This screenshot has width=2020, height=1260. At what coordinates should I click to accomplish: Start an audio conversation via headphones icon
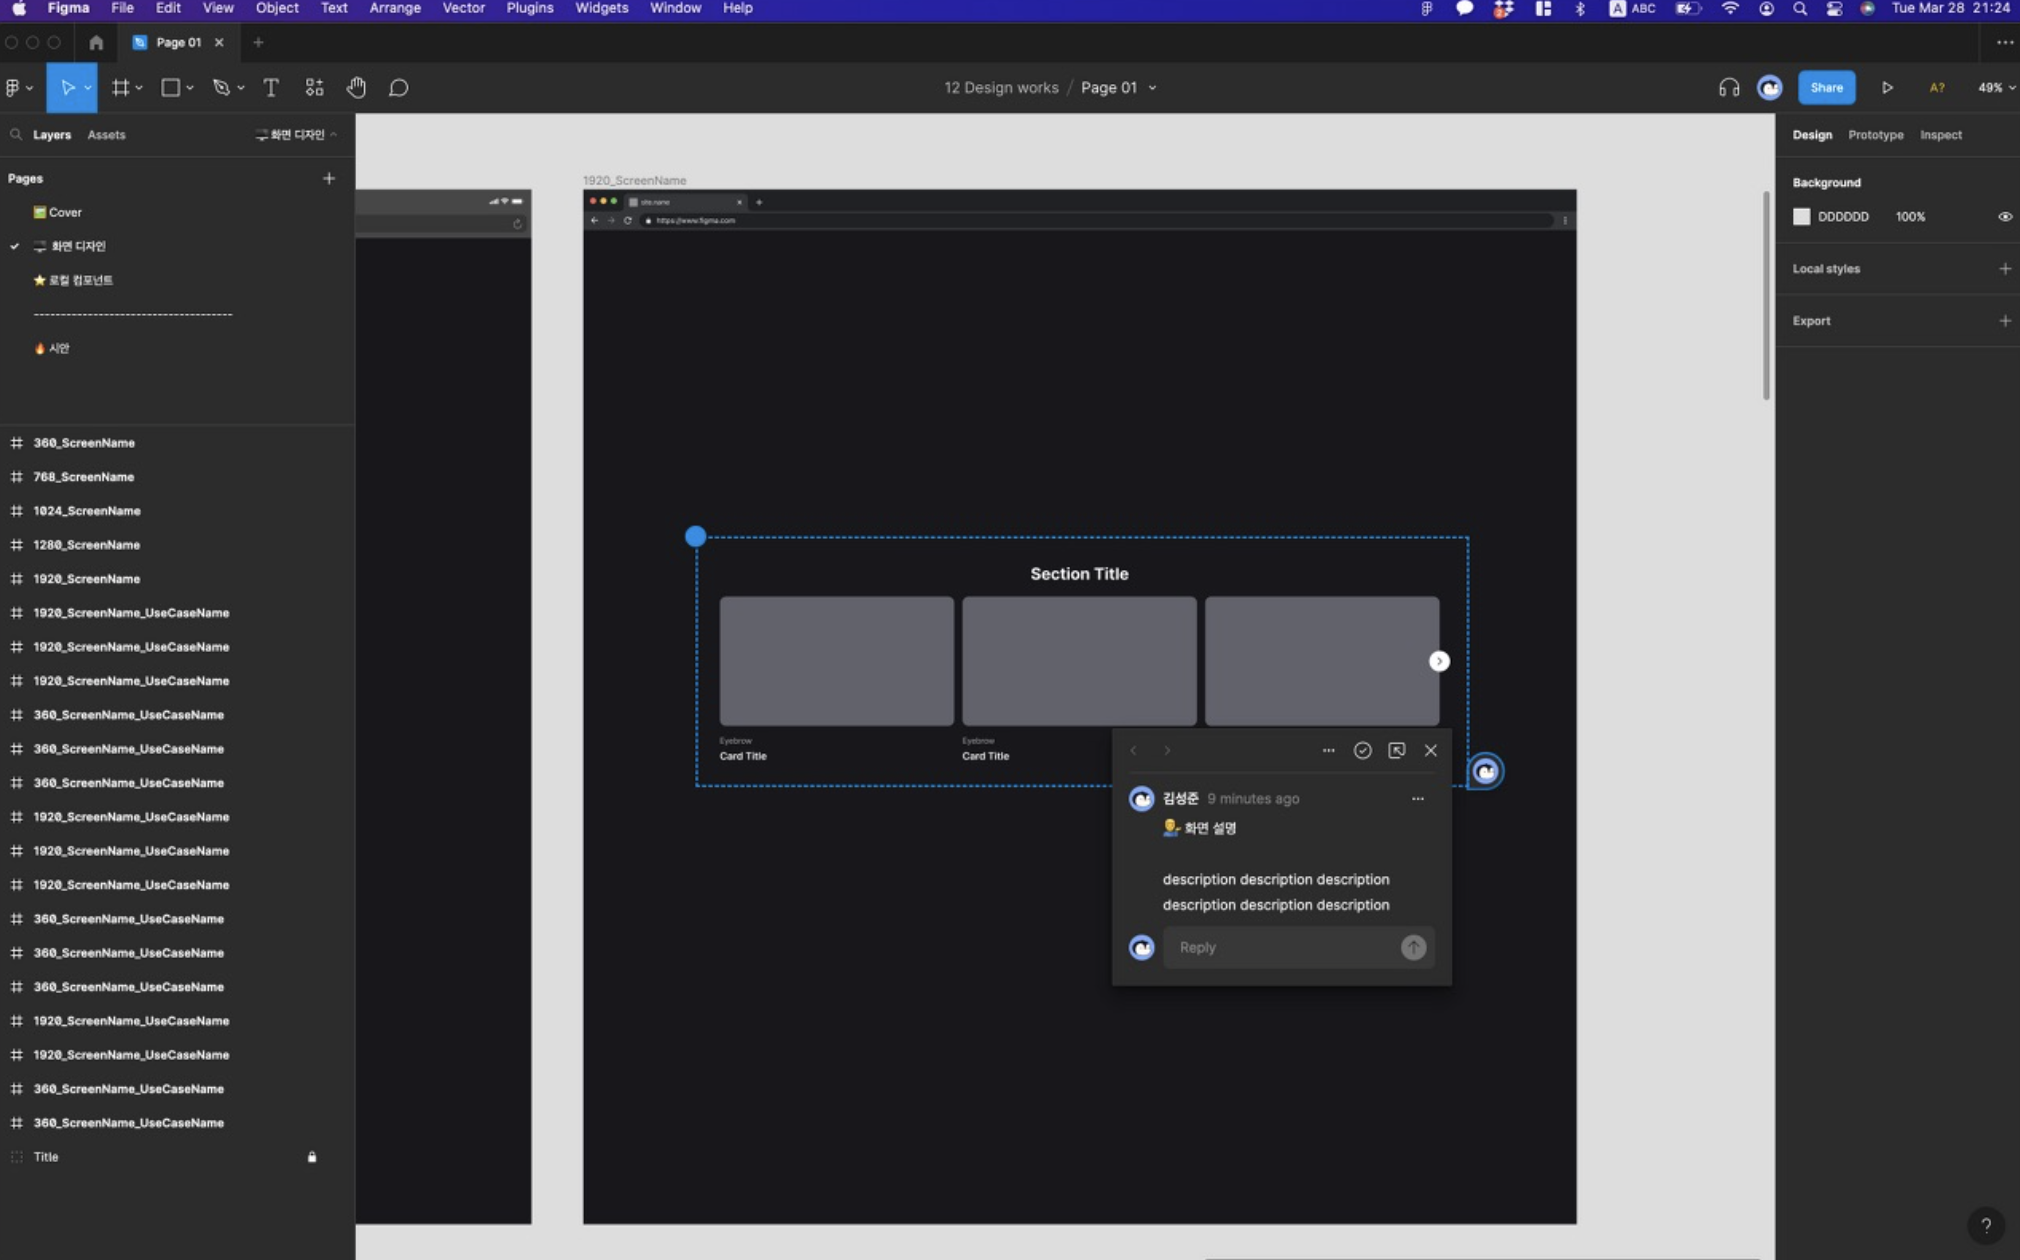click(1728, 88)
